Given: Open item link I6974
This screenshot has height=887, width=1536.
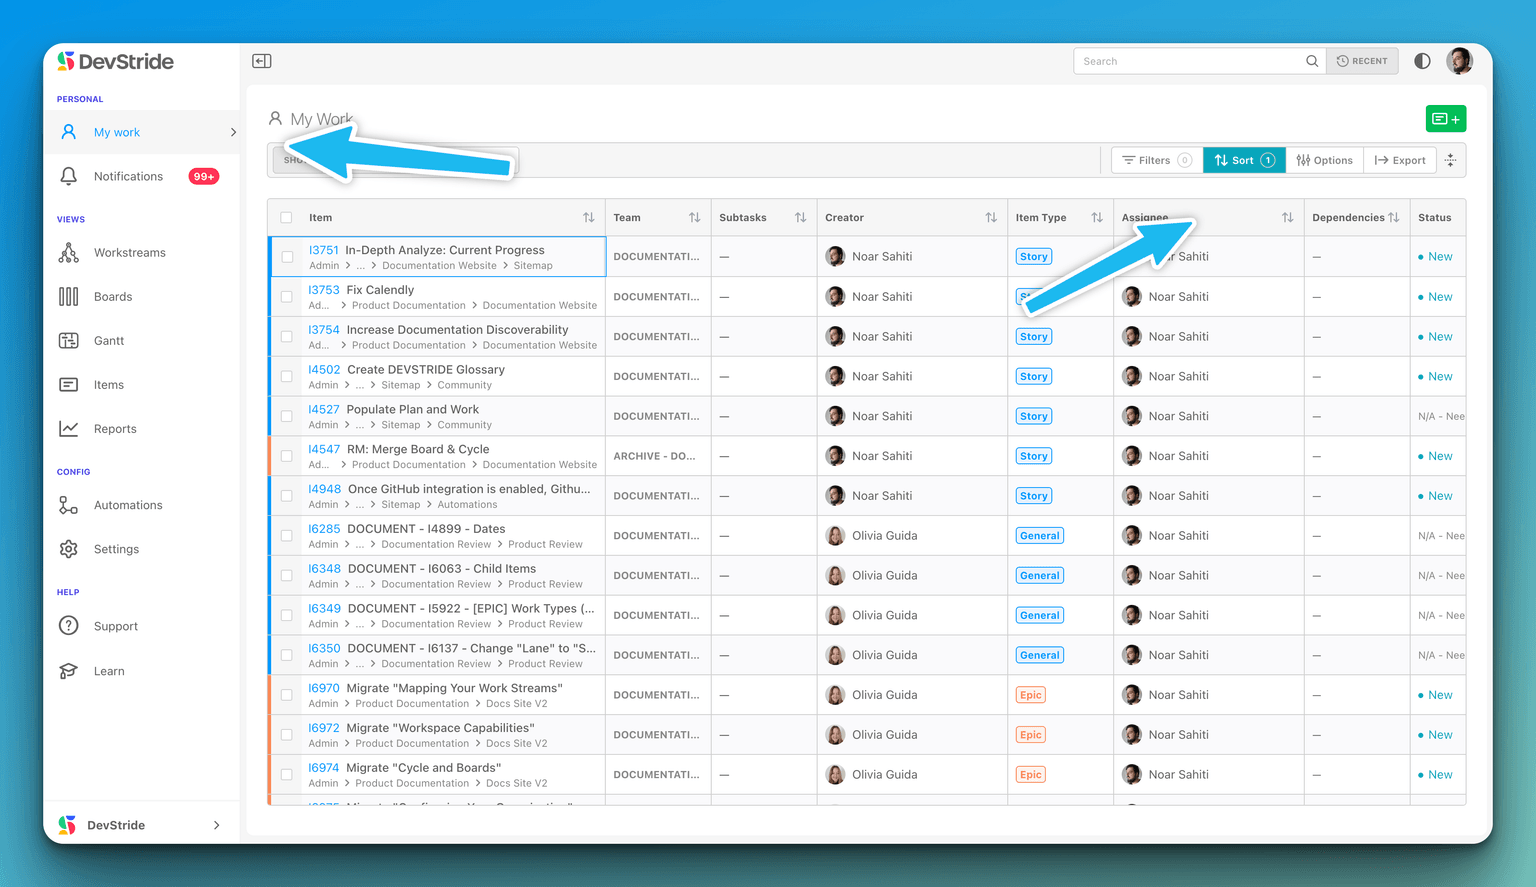Looking at the screenshot, I should click(324, 768).
